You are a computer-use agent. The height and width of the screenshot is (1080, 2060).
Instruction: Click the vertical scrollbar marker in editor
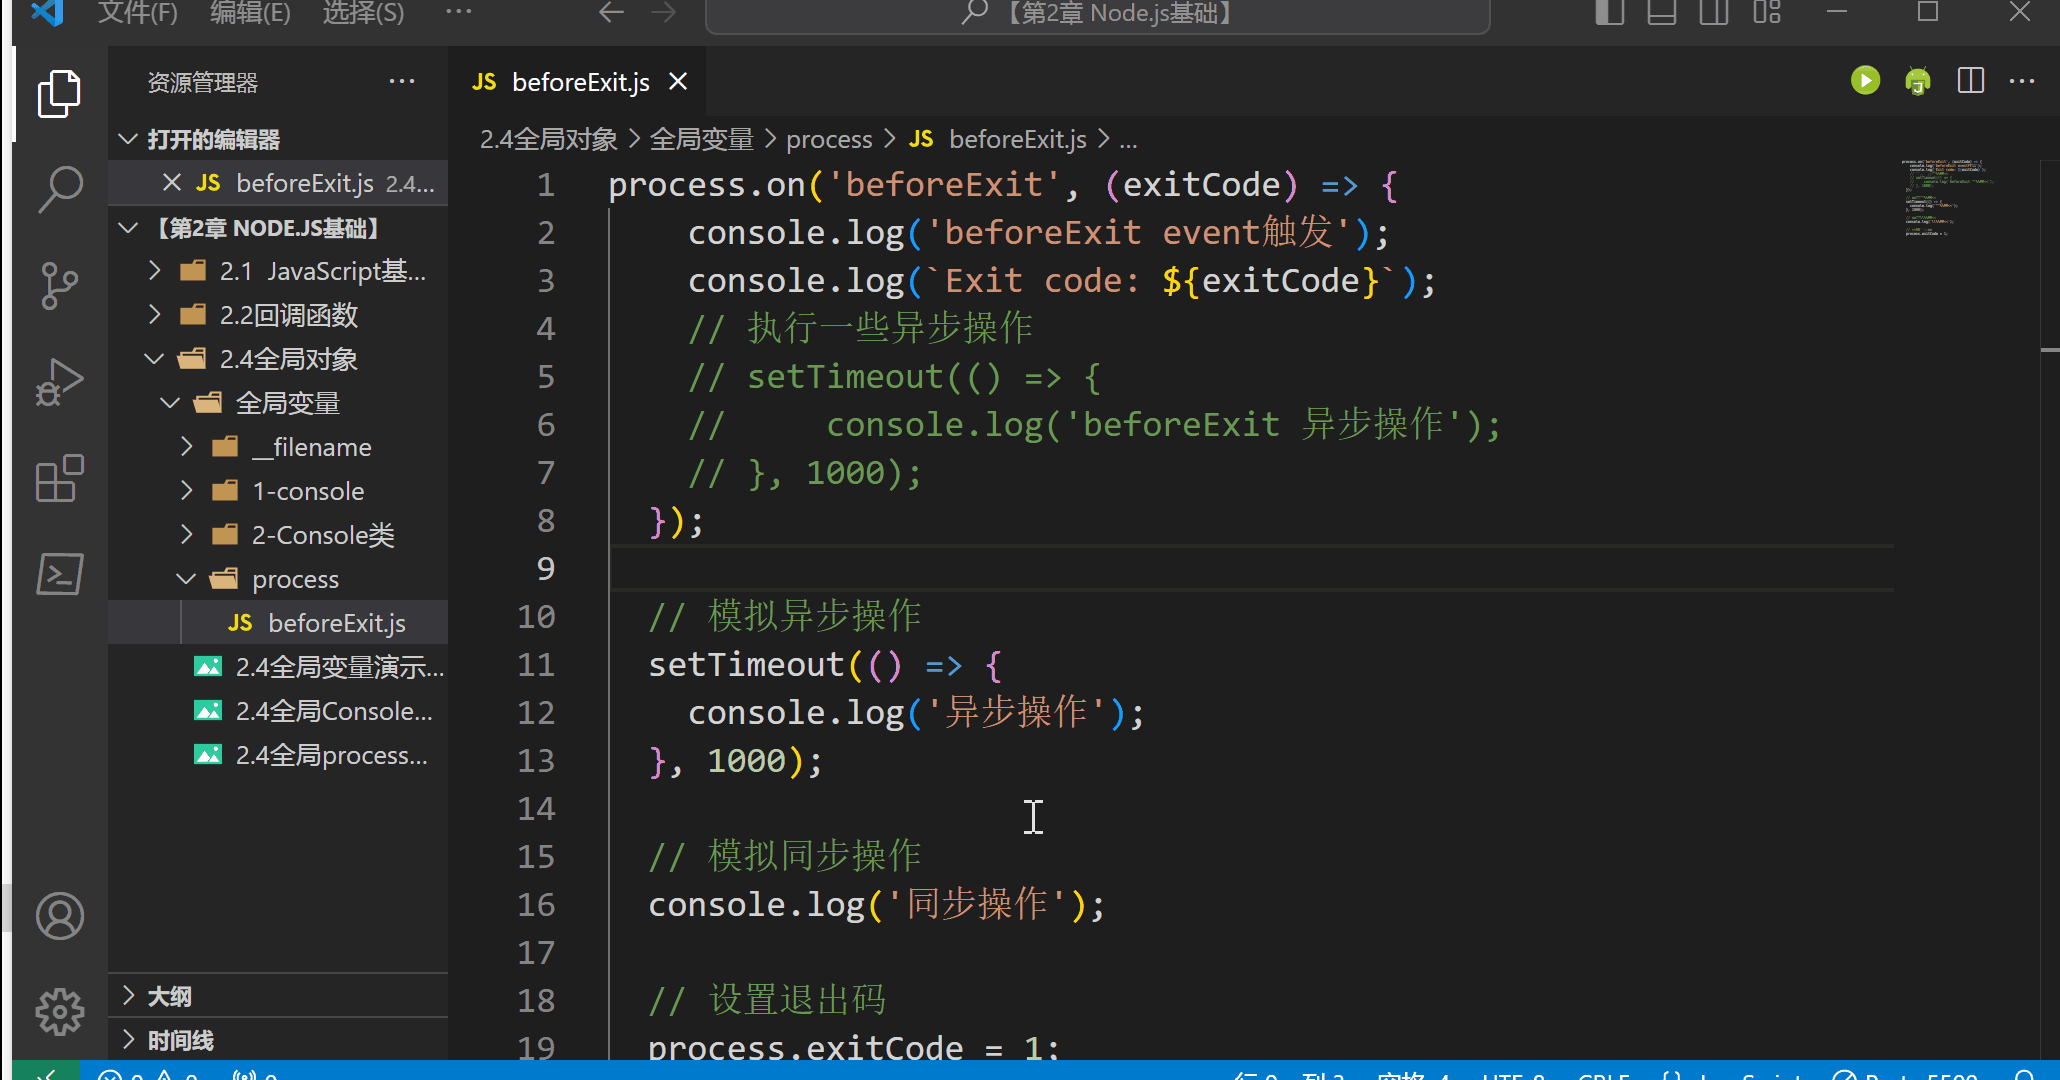point(2050,350)
